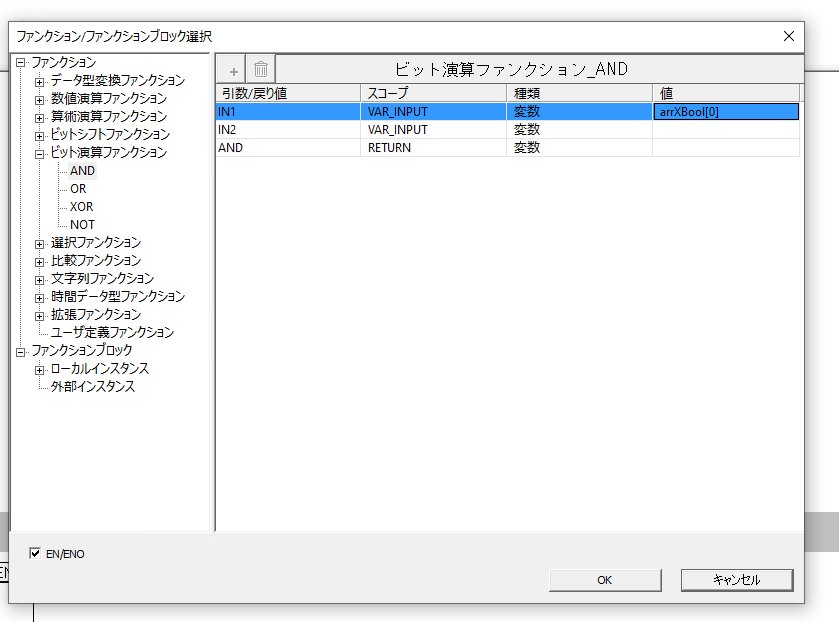Close the function selection dialog
Screen dimensions: 839x622
pos(789,36)
